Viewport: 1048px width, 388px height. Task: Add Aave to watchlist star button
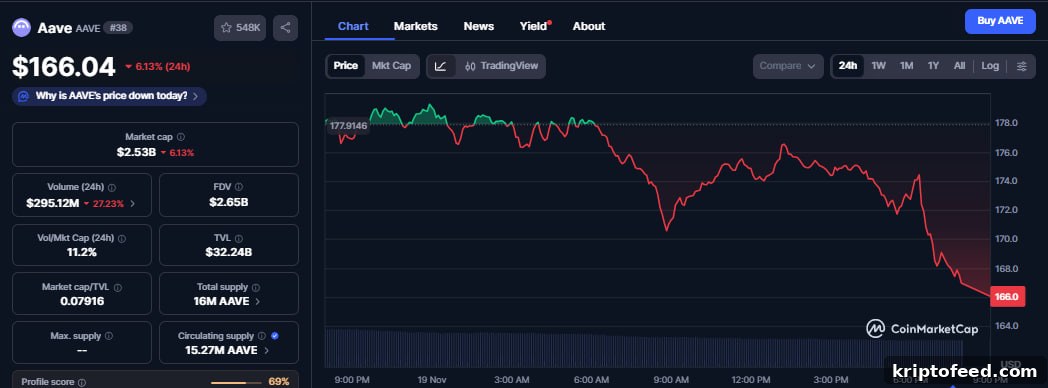point(241,28)
